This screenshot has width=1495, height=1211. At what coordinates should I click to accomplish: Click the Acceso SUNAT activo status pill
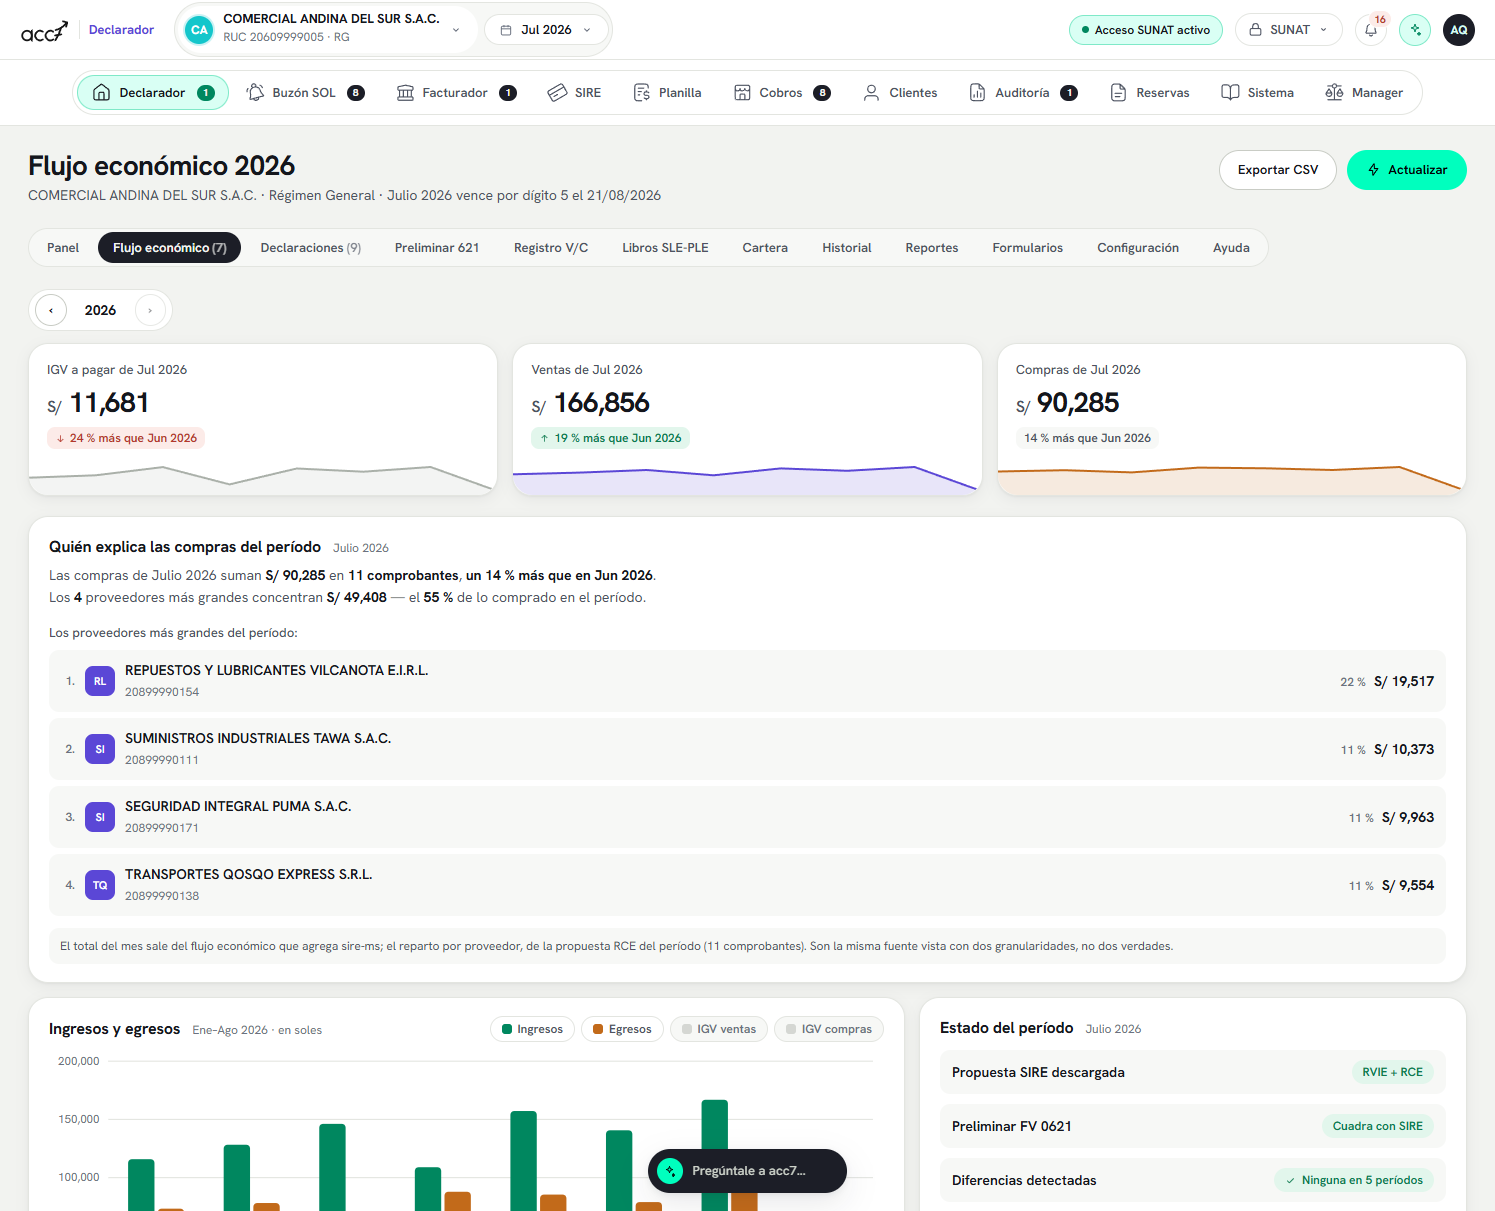pyautogui.click(x=1146, y=30)
